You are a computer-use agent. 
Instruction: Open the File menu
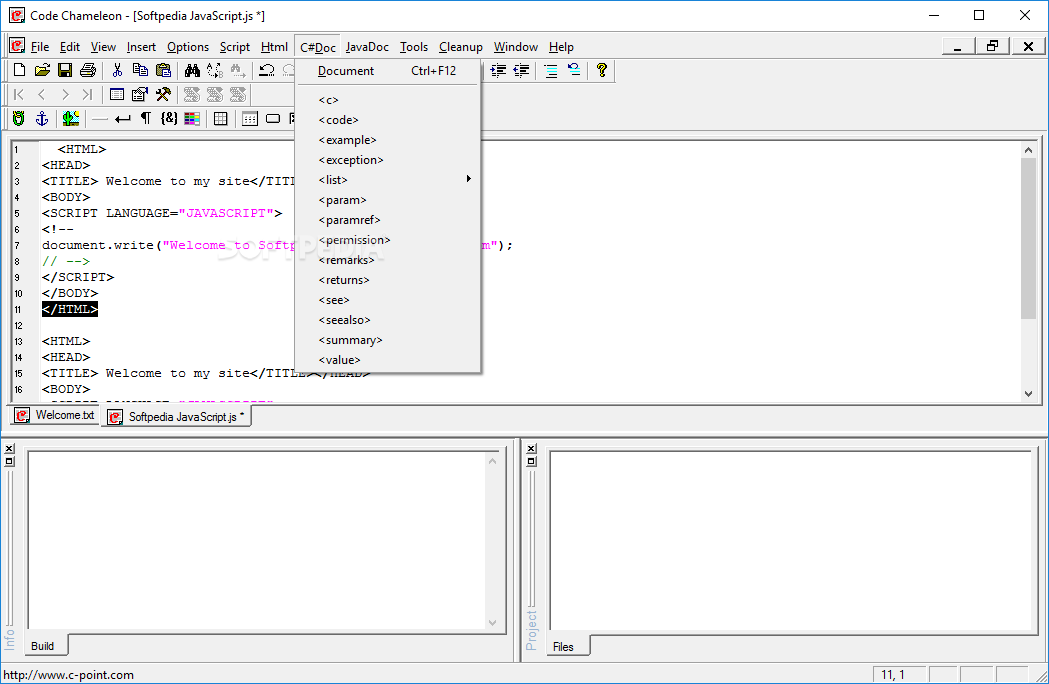(x=40, y=47)
